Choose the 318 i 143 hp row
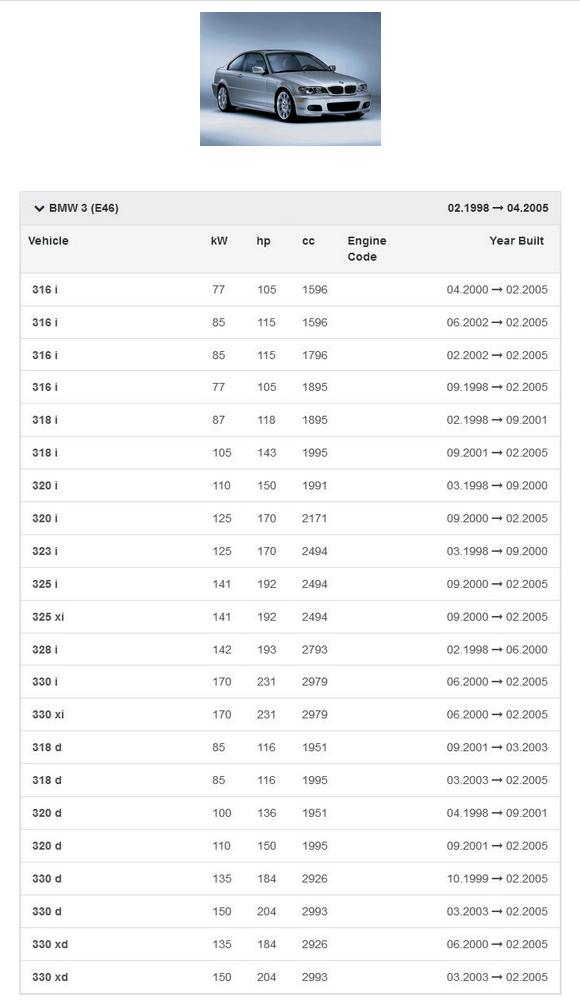Image resolution: width=580 pixels, height=1003 pixels. [x=290, y=453]
